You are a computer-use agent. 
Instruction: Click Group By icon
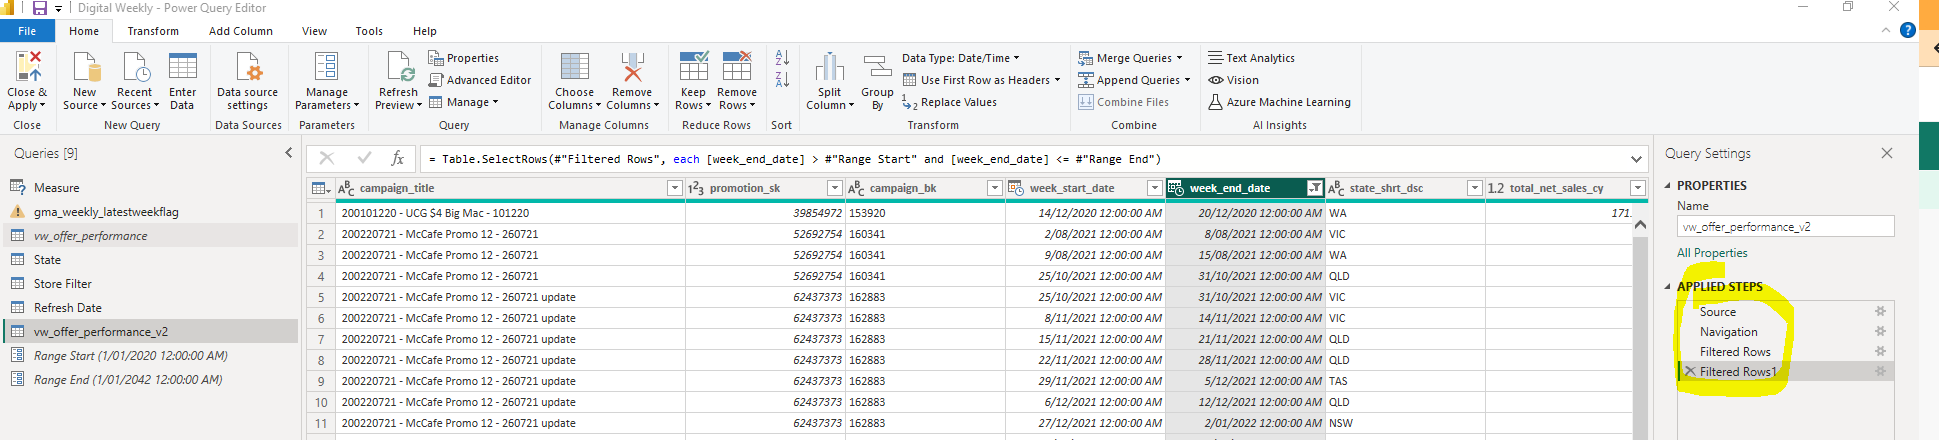(x=877, y=66)
